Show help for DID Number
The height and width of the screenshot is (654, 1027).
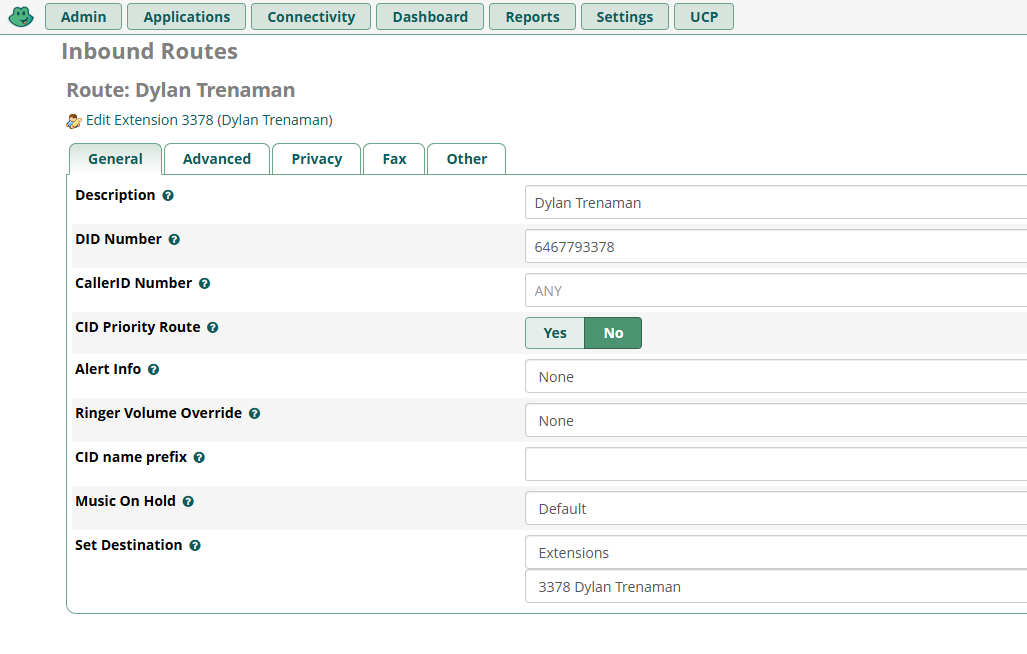coord(174,240)
